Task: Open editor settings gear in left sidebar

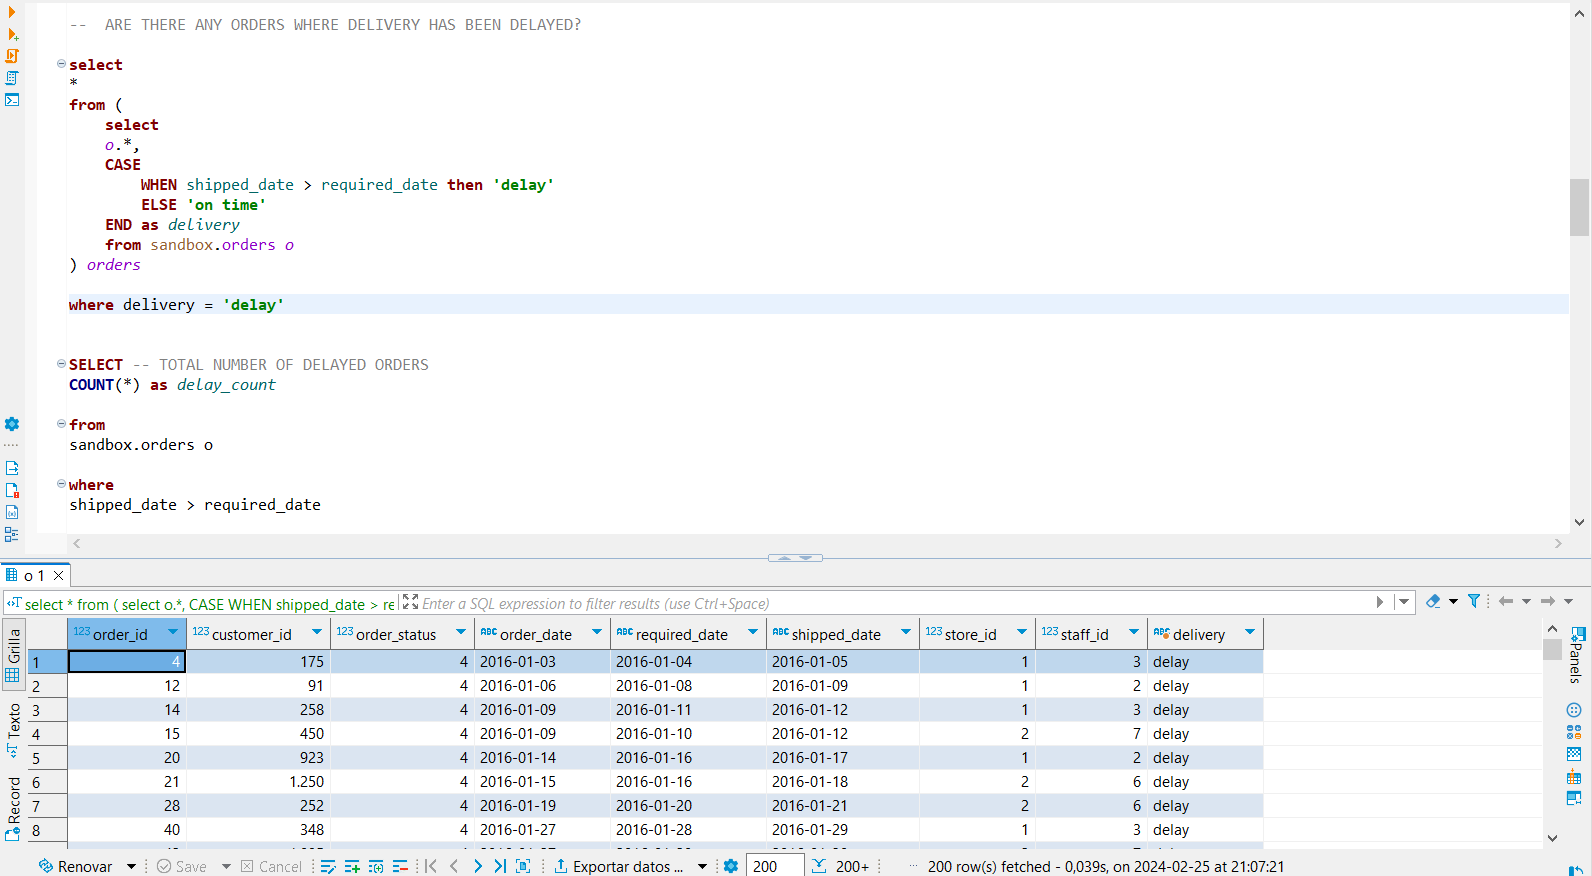Action: [x=12, y=424]
